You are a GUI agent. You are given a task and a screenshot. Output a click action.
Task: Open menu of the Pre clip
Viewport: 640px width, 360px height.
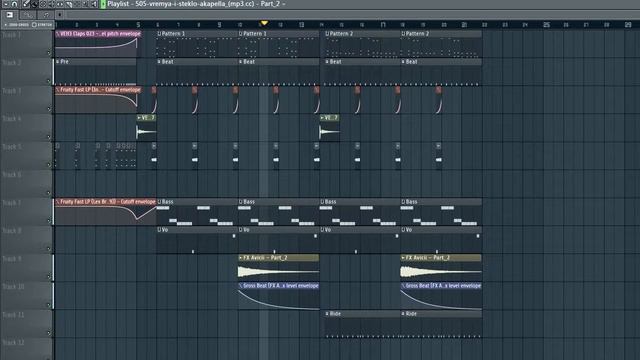click(58, 62)
